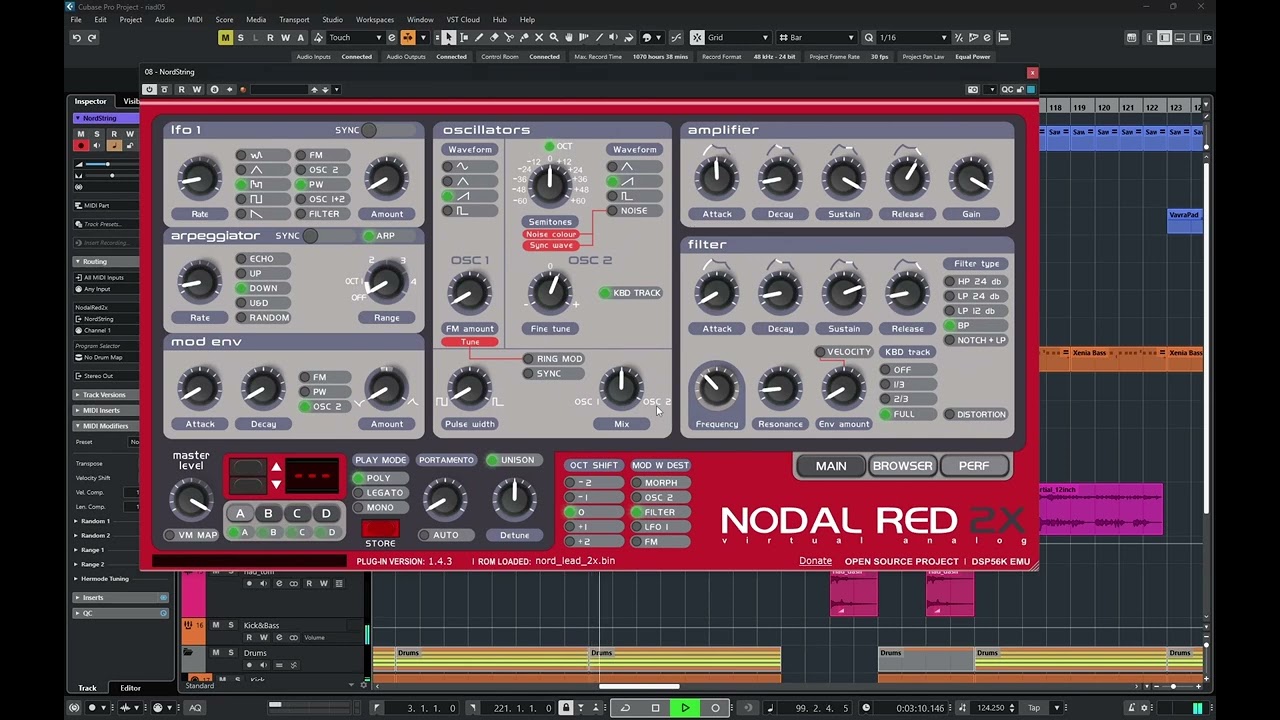Select the Glue tool
This screenshot has height=720, width=1280.
point(524,38)
